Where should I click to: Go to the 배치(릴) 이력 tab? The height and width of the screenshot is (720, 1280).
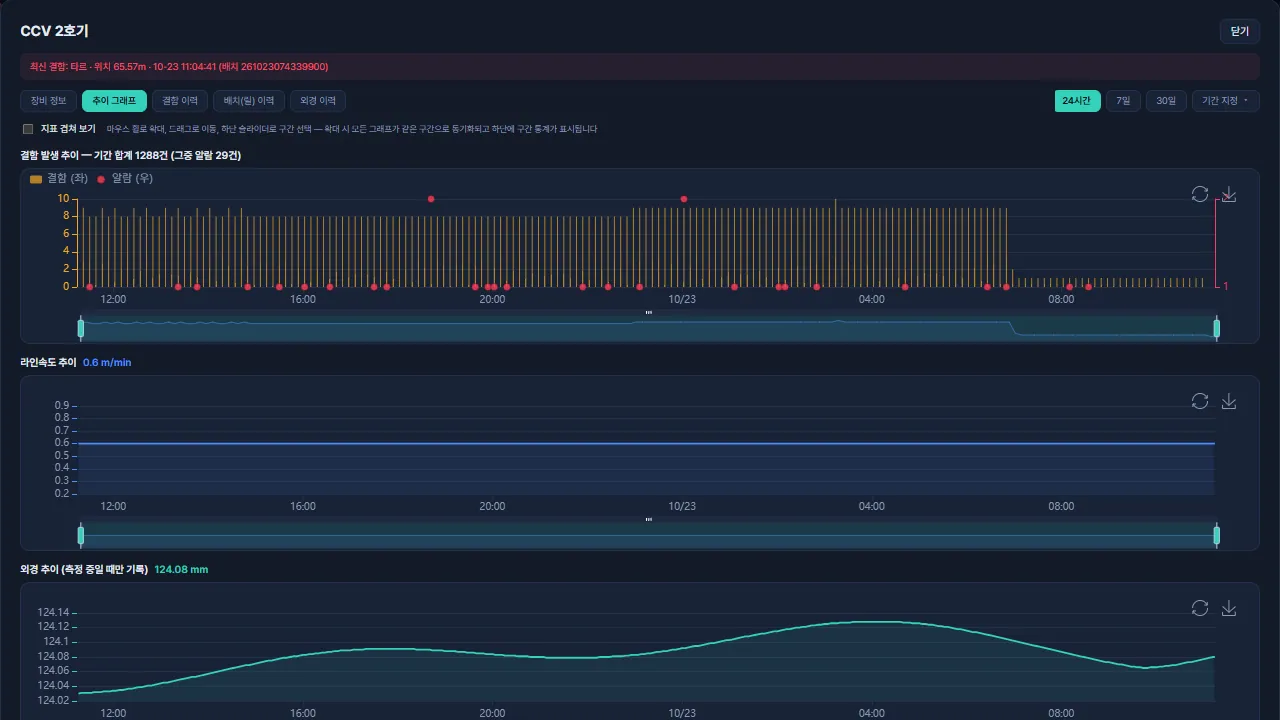pyautogui.click(x=249, y=101)
